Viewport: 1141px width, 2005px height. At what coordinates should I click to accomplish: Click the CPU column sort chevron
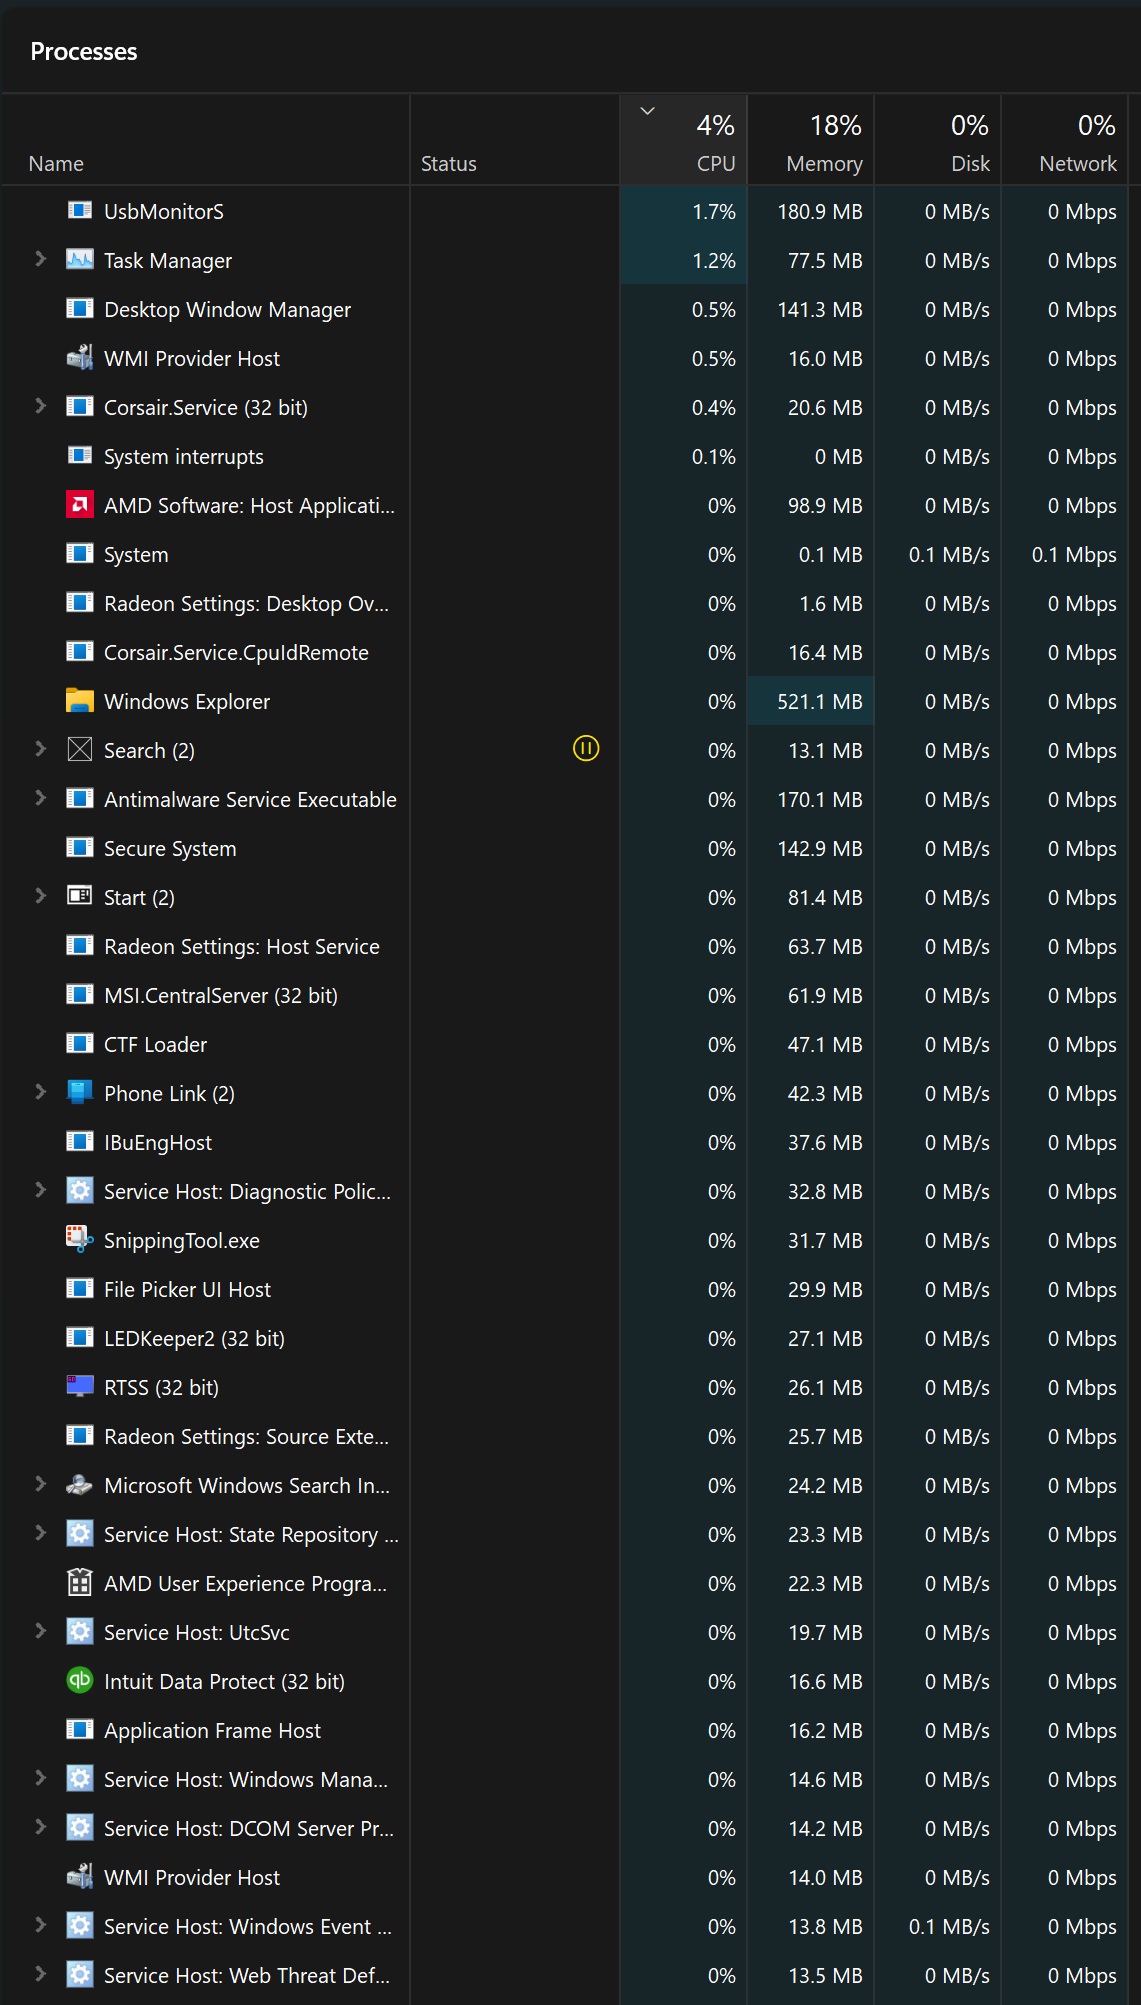[x=648, y=111]
